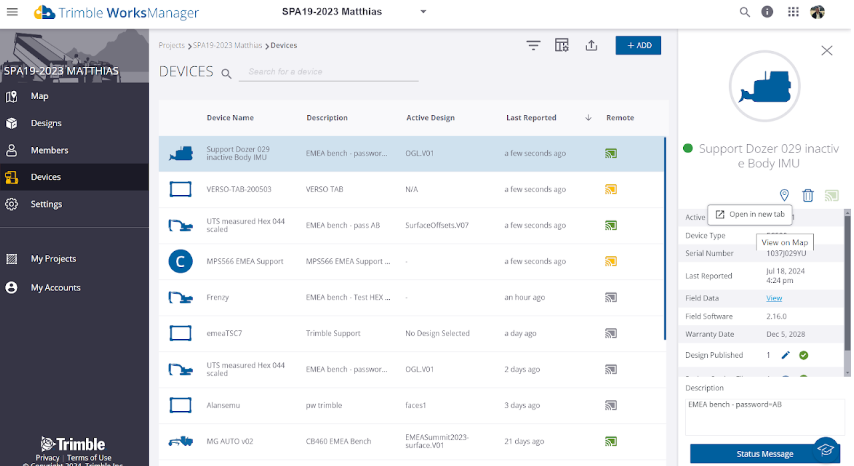Sort by Last Reported column arrow
The image size is (854, 466).
[588, 118]
